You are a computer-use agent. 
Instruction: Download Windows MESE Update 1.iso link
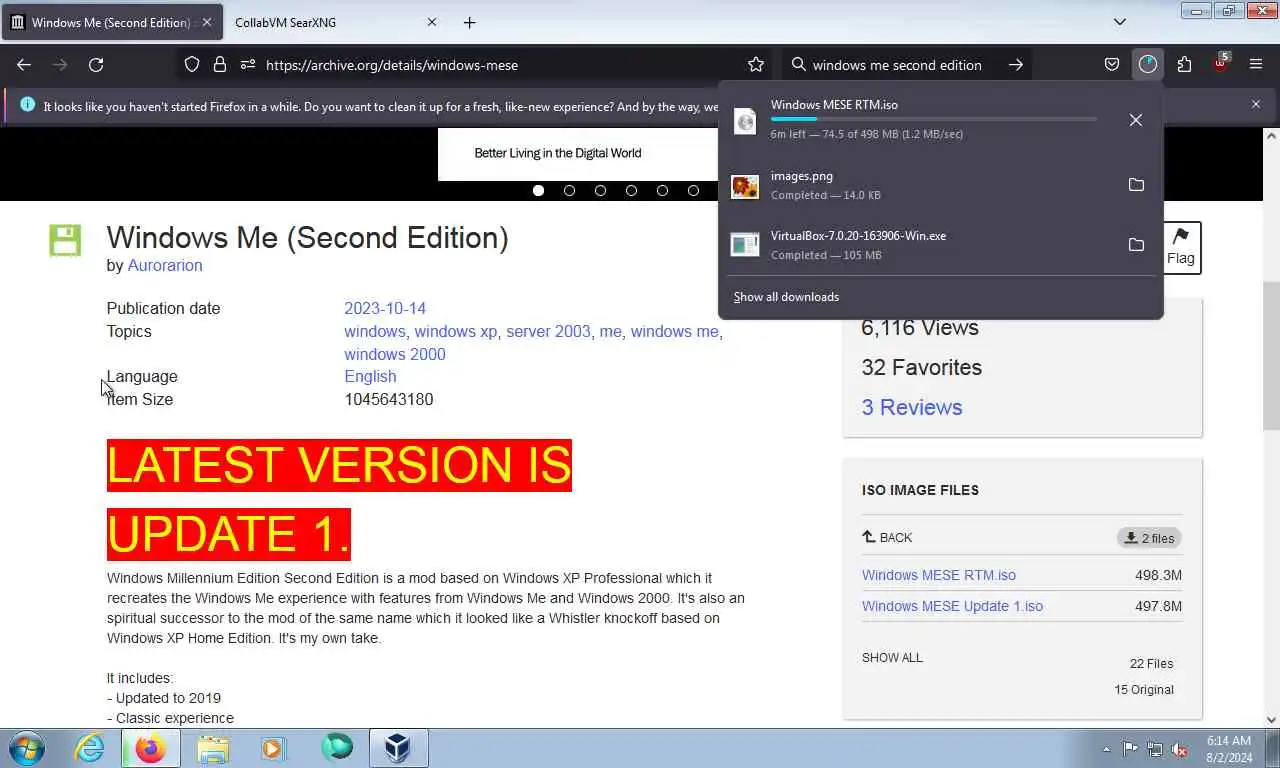952,606
